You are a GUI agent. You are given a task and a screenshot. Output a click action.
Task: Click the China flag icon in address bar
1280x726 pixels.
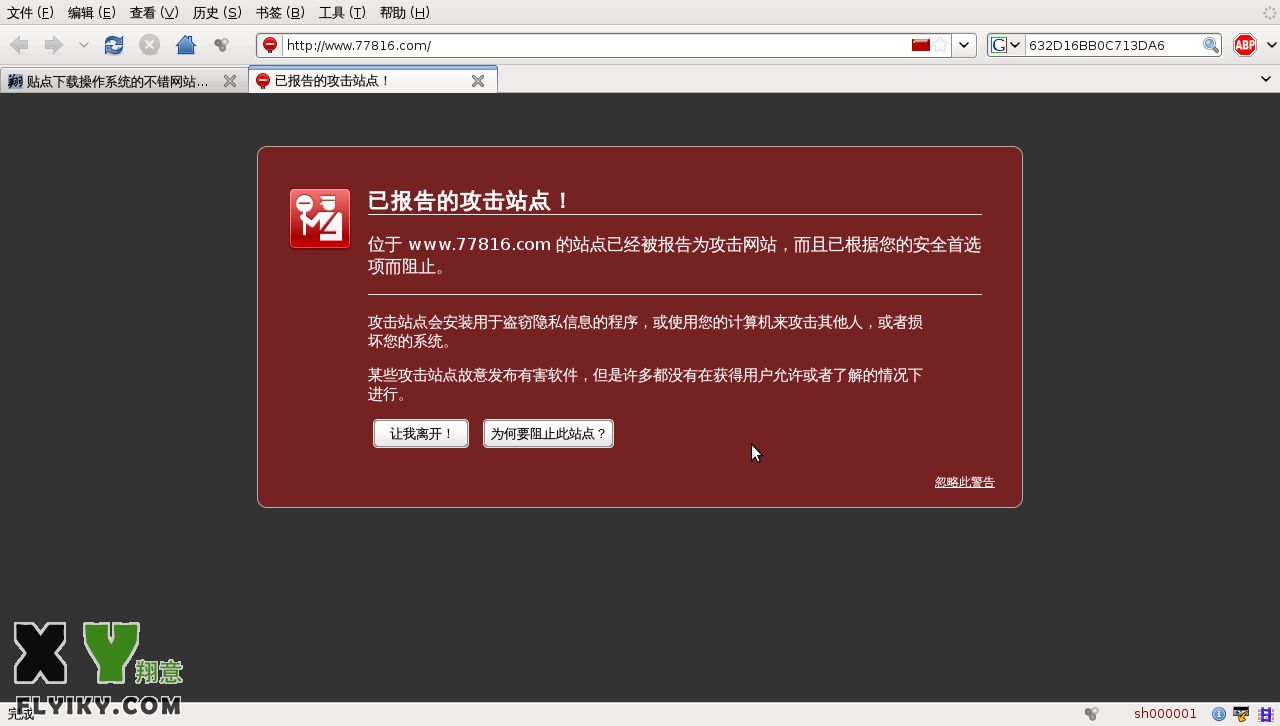tap(921, 45)
